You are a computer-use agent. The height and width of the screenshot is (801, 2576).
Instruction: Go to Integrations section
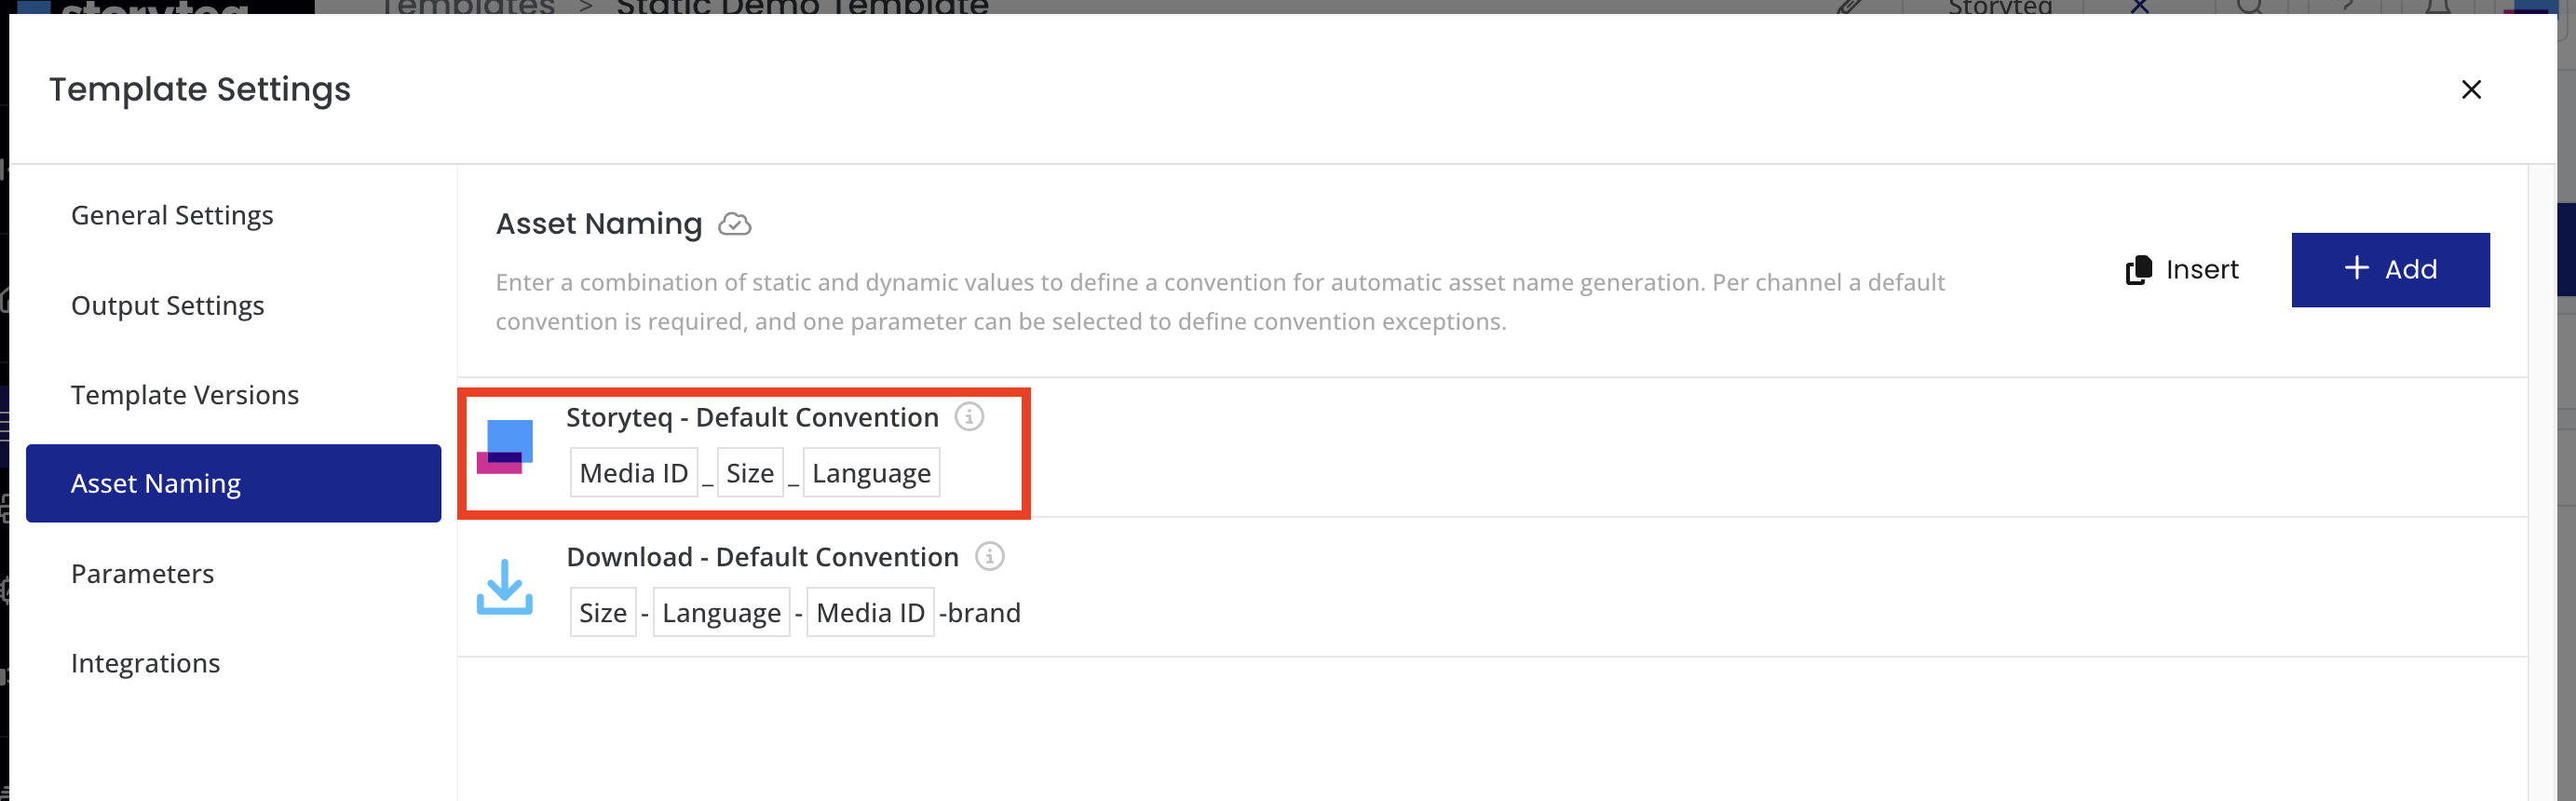coord(145,663)
